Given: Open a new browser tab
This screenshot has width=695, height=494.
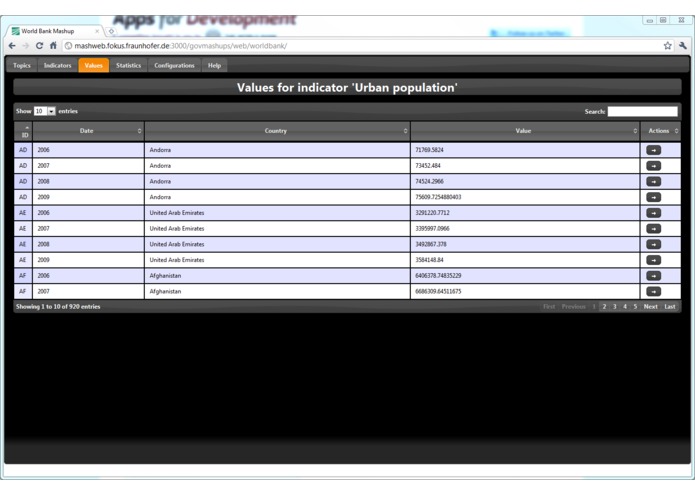Looking at the screenshot, I should point(111,31).
